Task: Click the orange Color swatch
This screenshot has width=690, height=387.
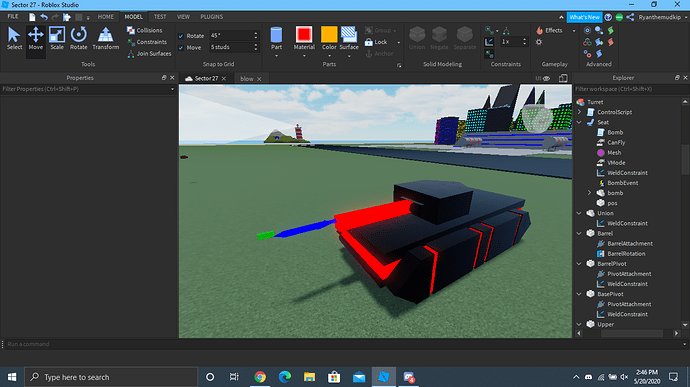Action: click(x=329, y=34)
